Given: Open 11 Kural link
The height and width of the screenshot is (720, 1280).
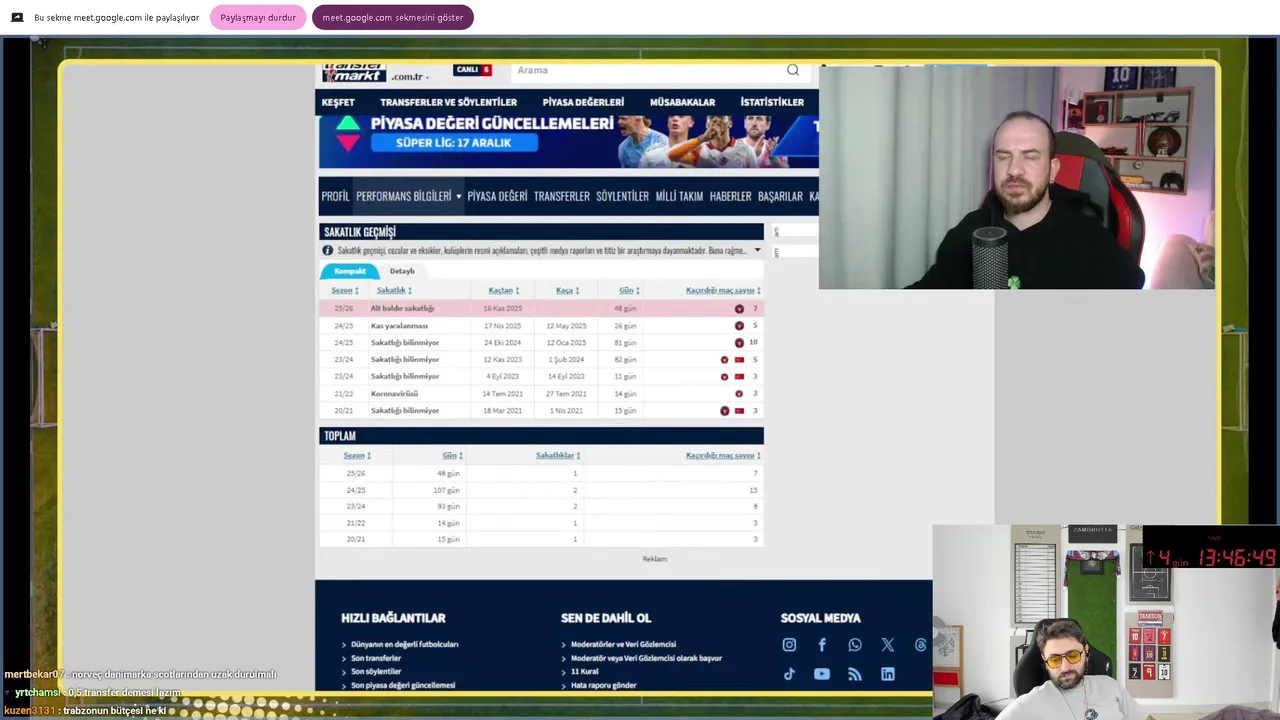Looking at the screenshot, I should 584,671.
